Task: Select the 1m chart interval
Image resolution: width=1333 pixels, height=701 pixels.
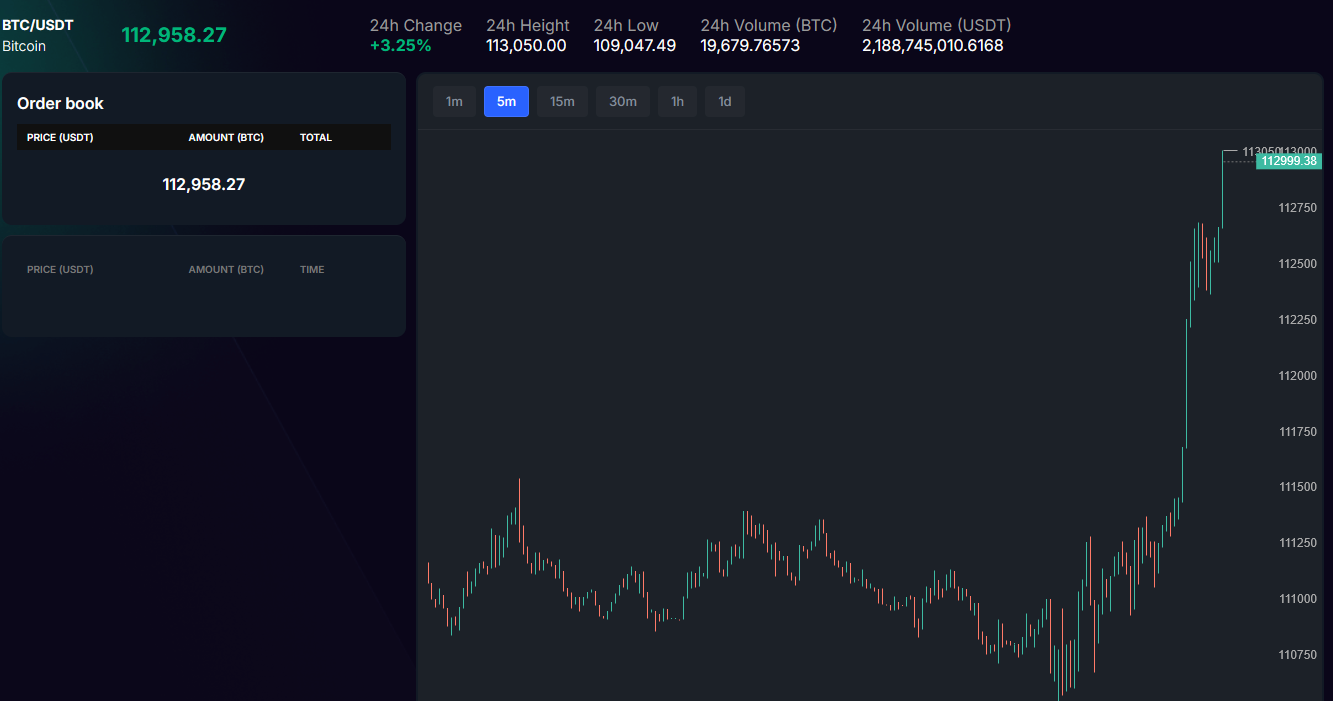Action: 454,101
